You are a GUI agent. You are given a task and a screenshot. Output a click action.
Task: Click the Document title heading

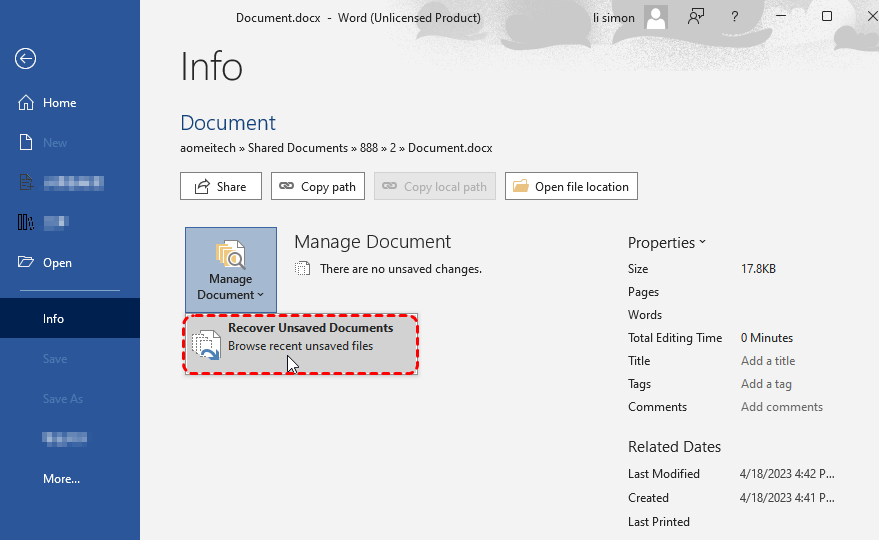tap(228, 123)
